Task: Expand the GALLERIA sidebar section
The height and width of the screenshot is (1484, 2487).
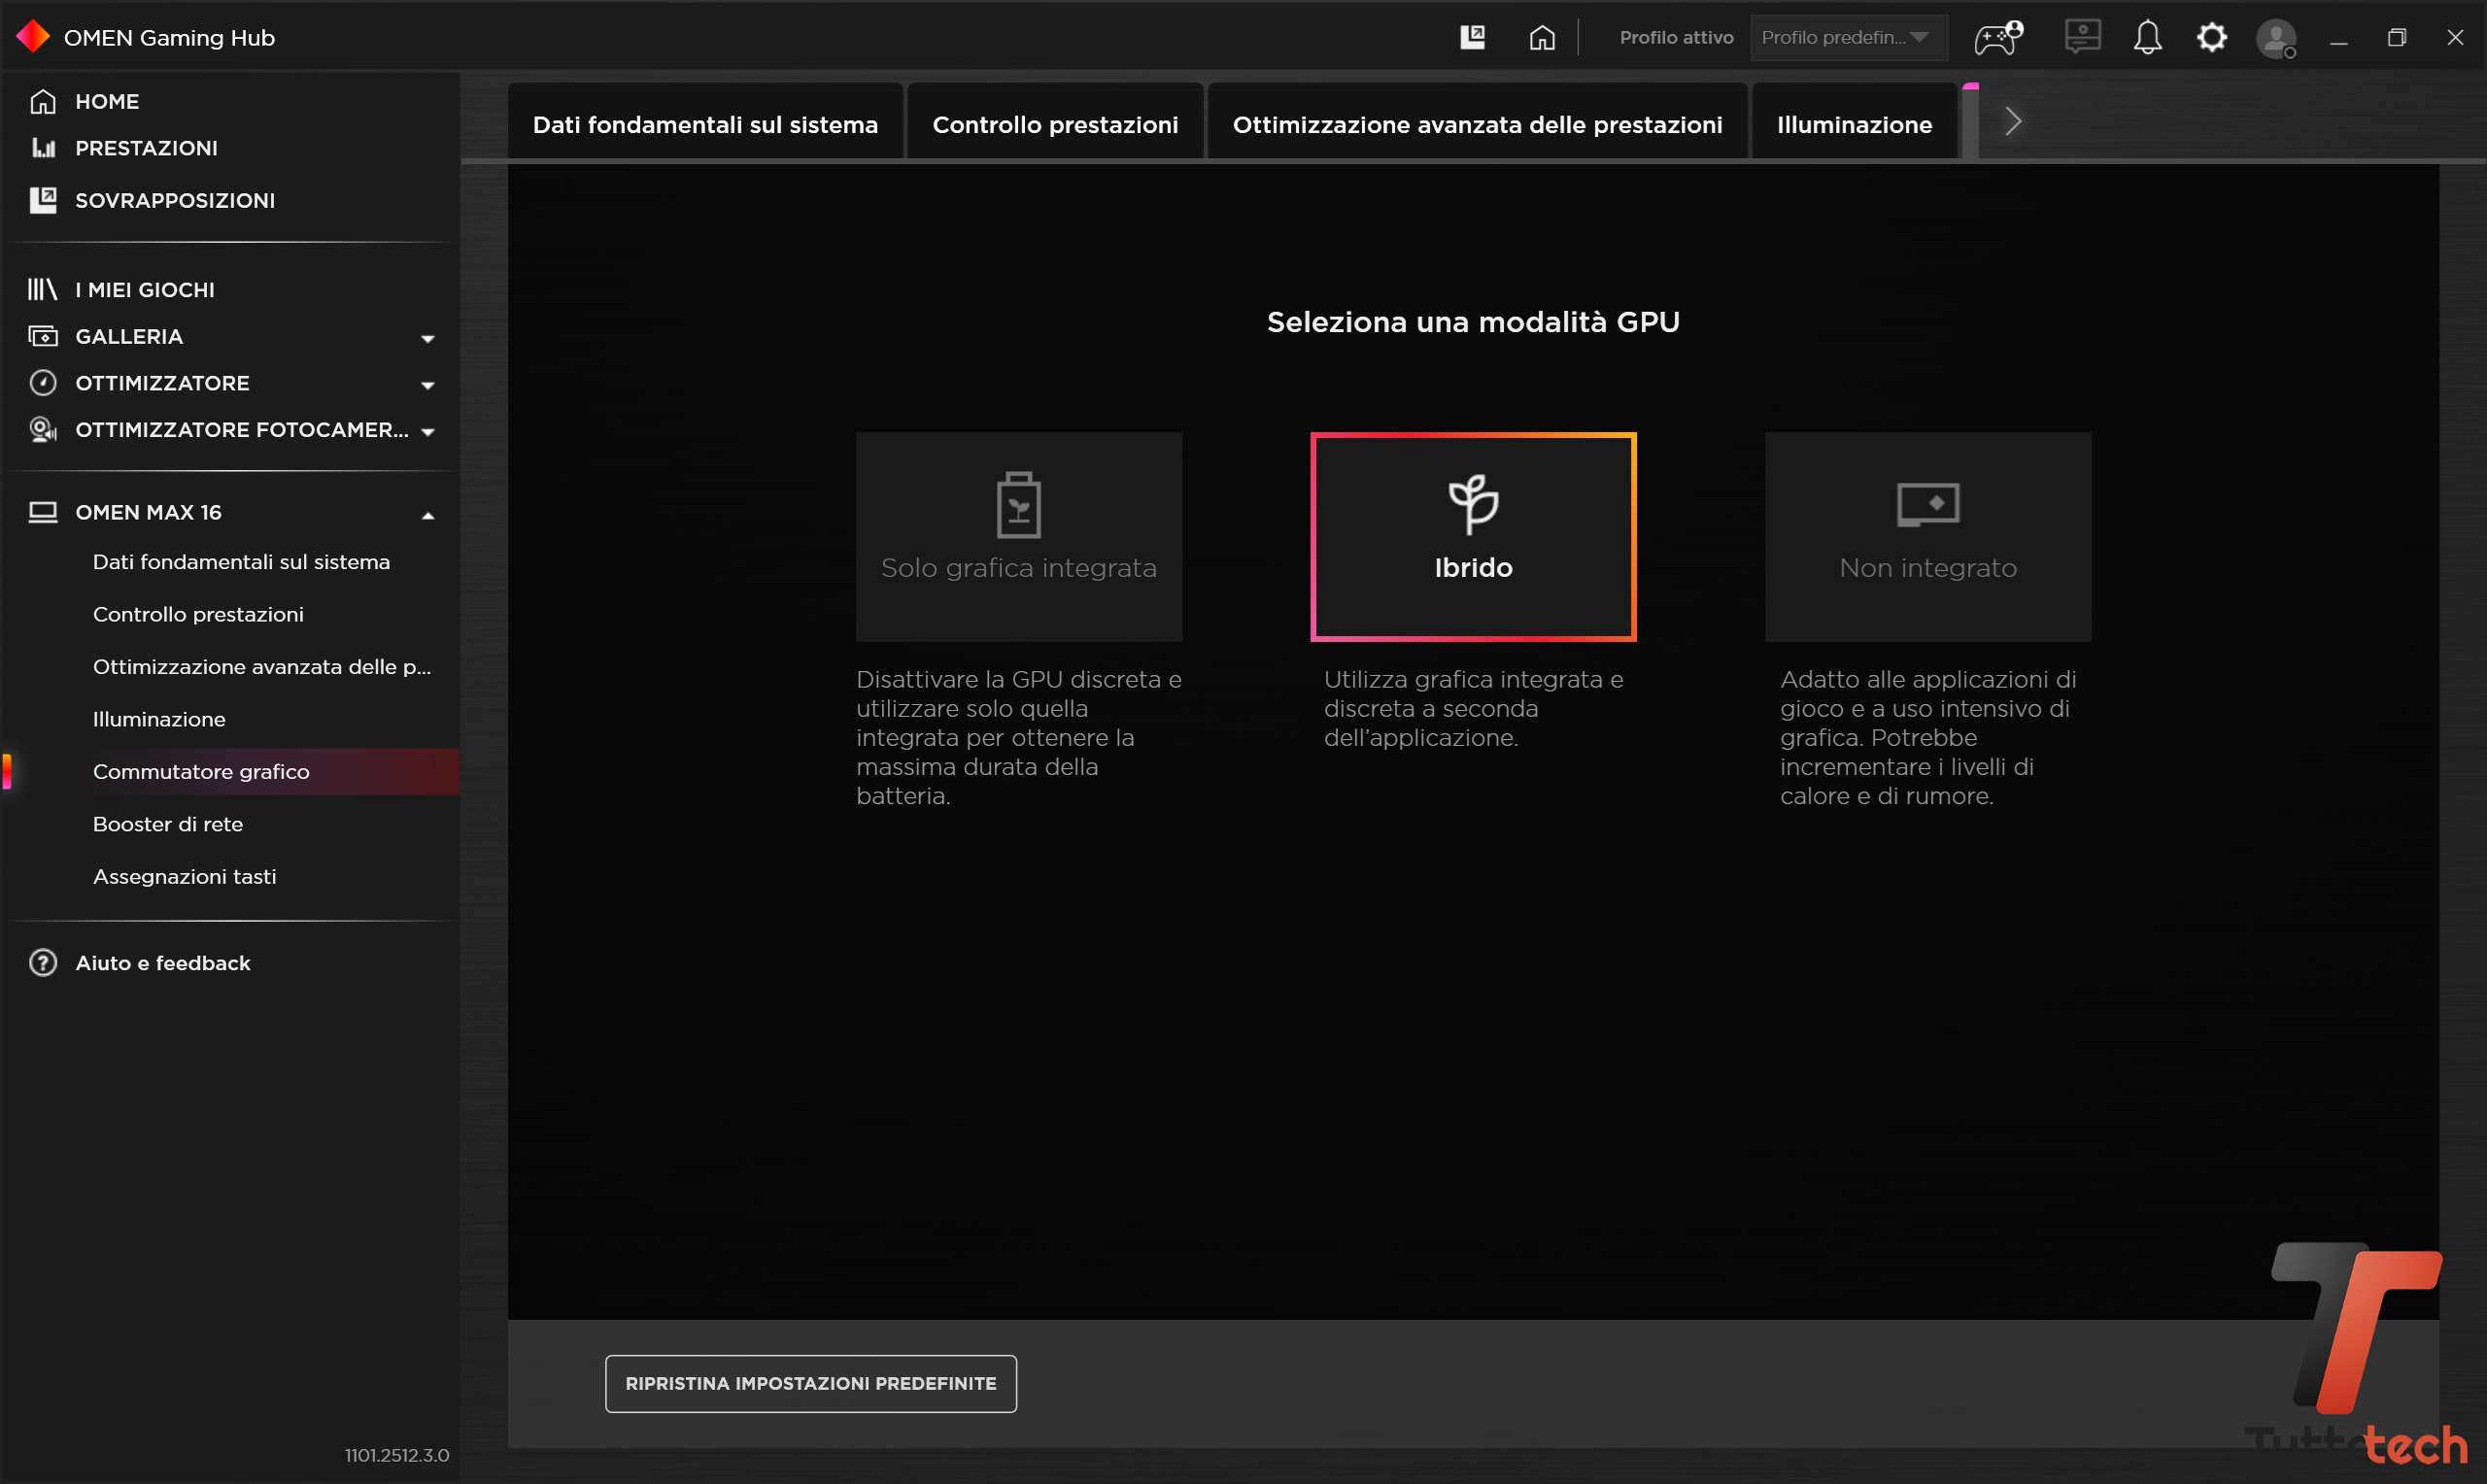Action: click(427, 337)
